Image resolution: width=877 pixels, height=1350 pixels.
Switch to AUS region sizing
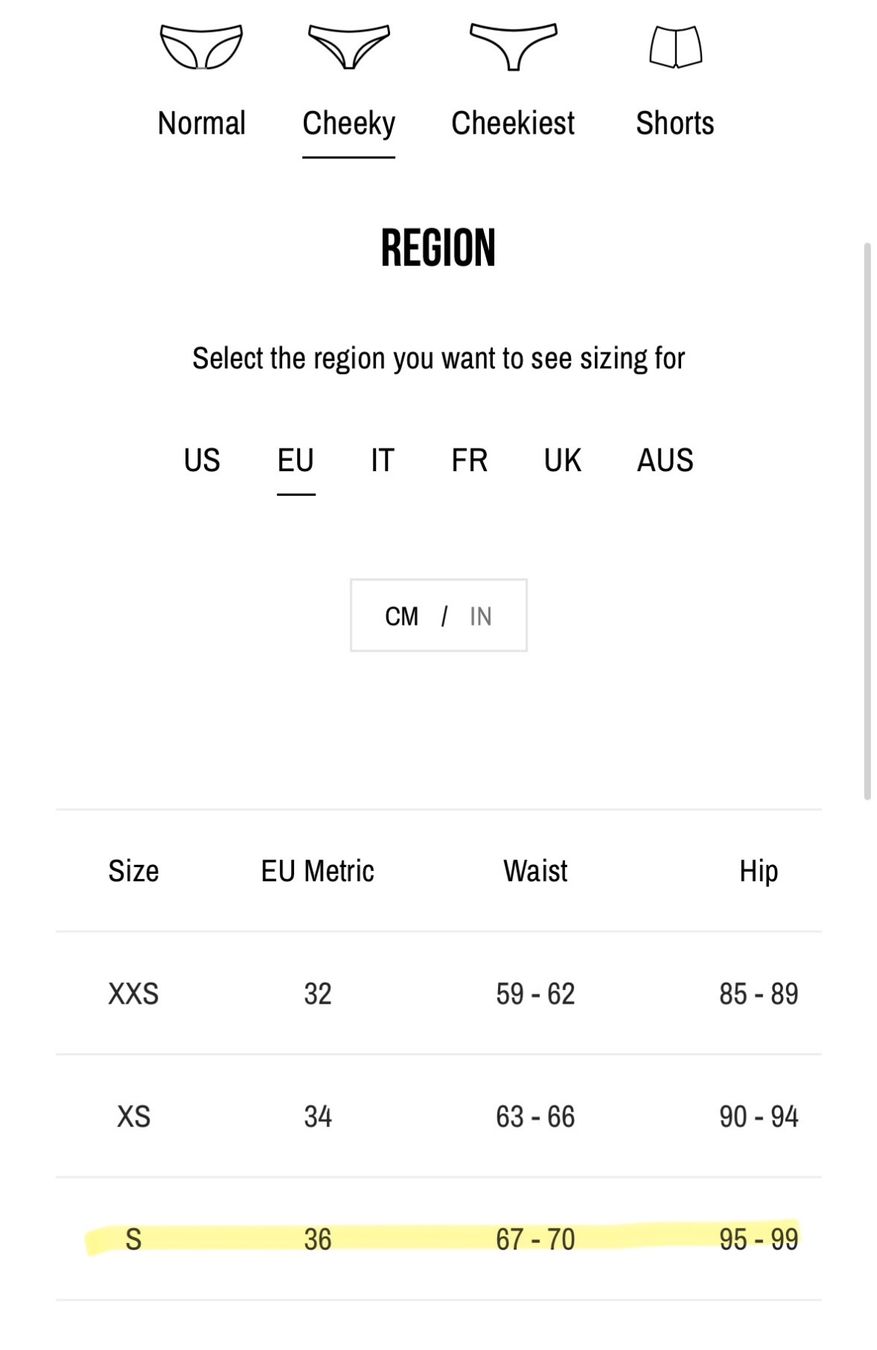pos(665,460)
